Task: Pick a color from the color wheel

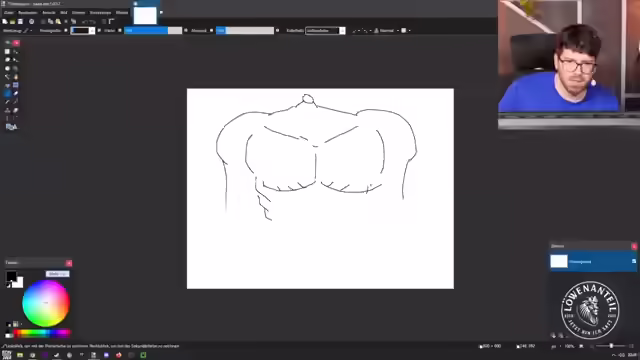Action: coord(46,303)
